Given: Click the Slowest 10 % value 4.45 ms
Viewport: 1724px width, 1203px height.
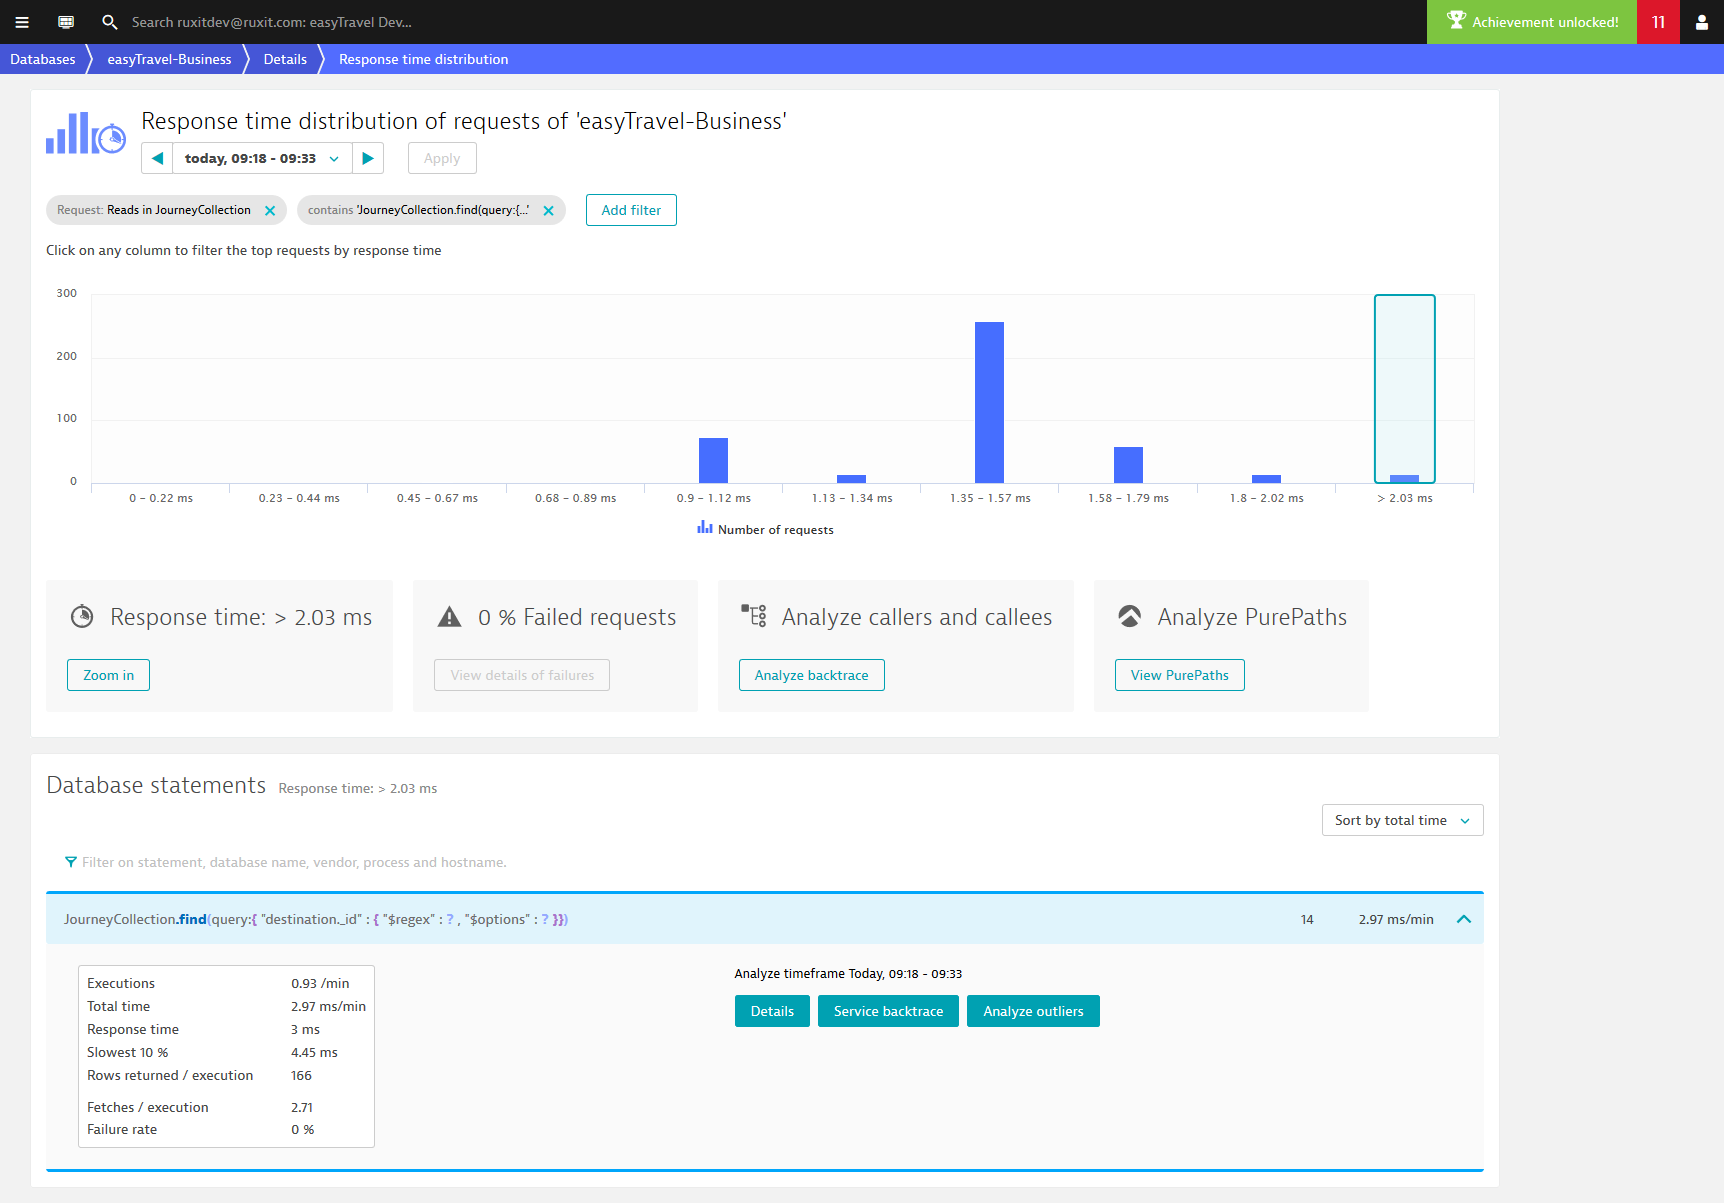Looking at the screenshot, I should pyautogui.click(x=314, y=1052).
